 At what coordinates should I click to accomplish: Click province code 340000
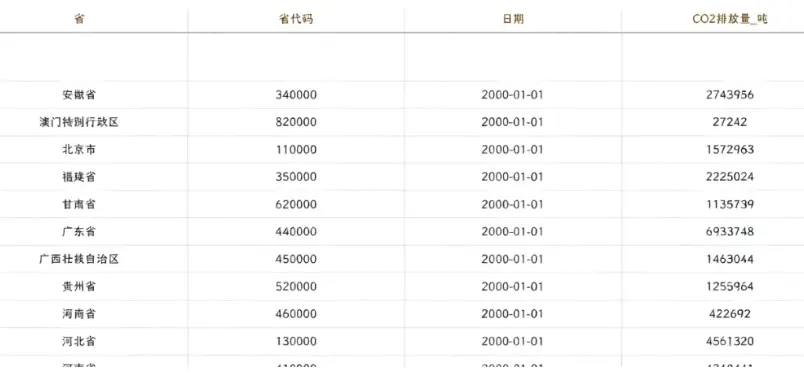coord(296,95)
